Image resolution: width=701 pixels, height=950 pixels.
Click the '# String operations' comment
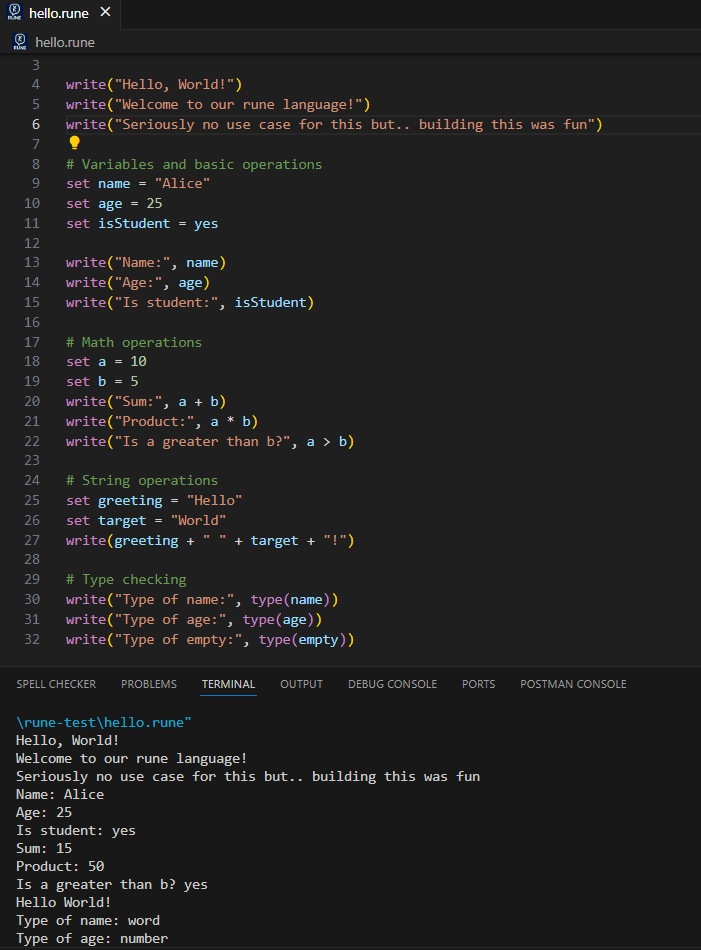[142, 480]
